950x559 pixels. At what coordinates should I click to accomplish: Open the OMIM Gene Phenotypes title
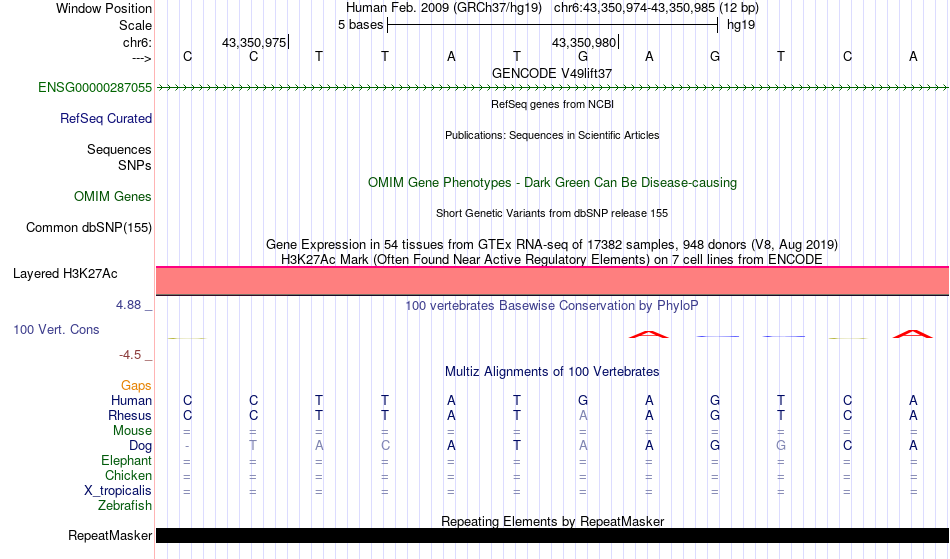553,182
